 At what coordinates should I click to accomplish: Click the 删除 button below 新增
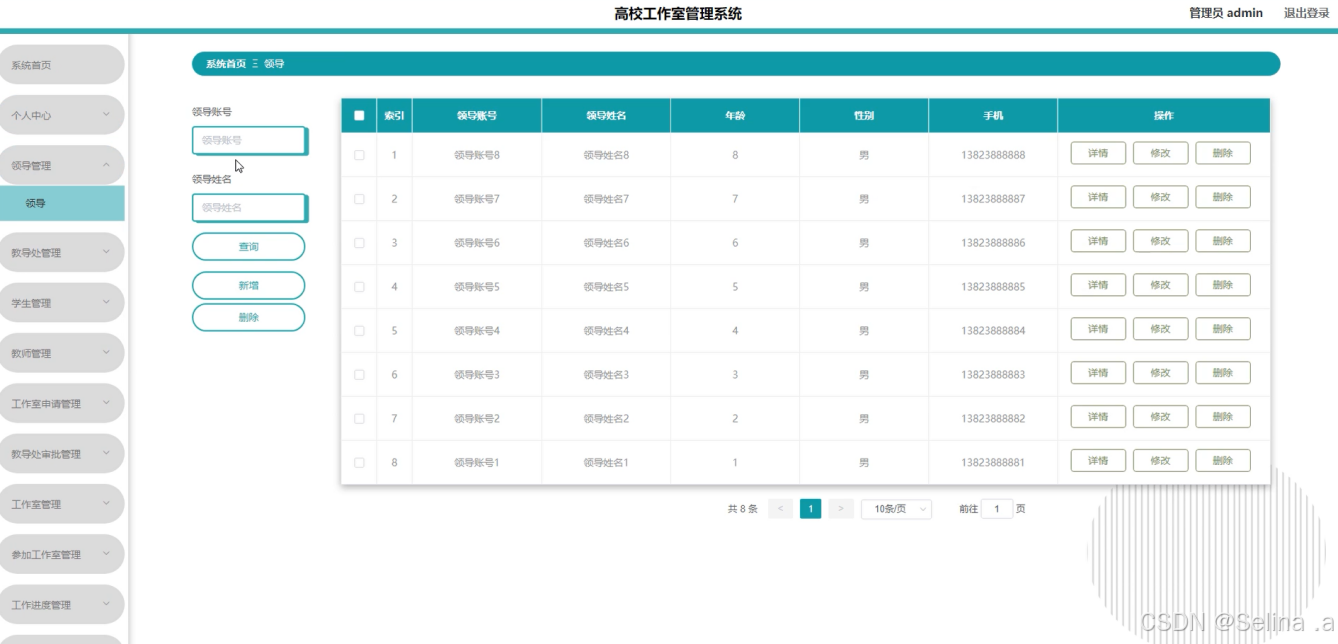click(x=248, y=318)
